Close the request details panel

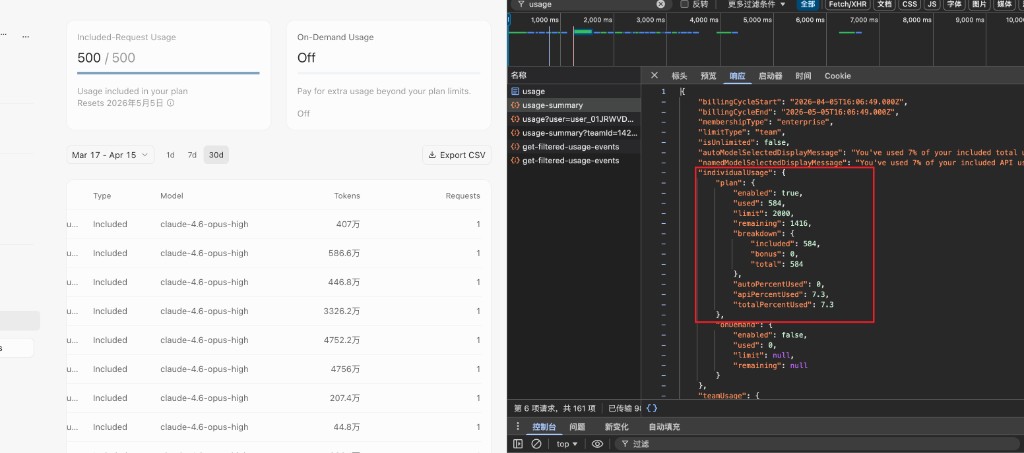point(654,76)
